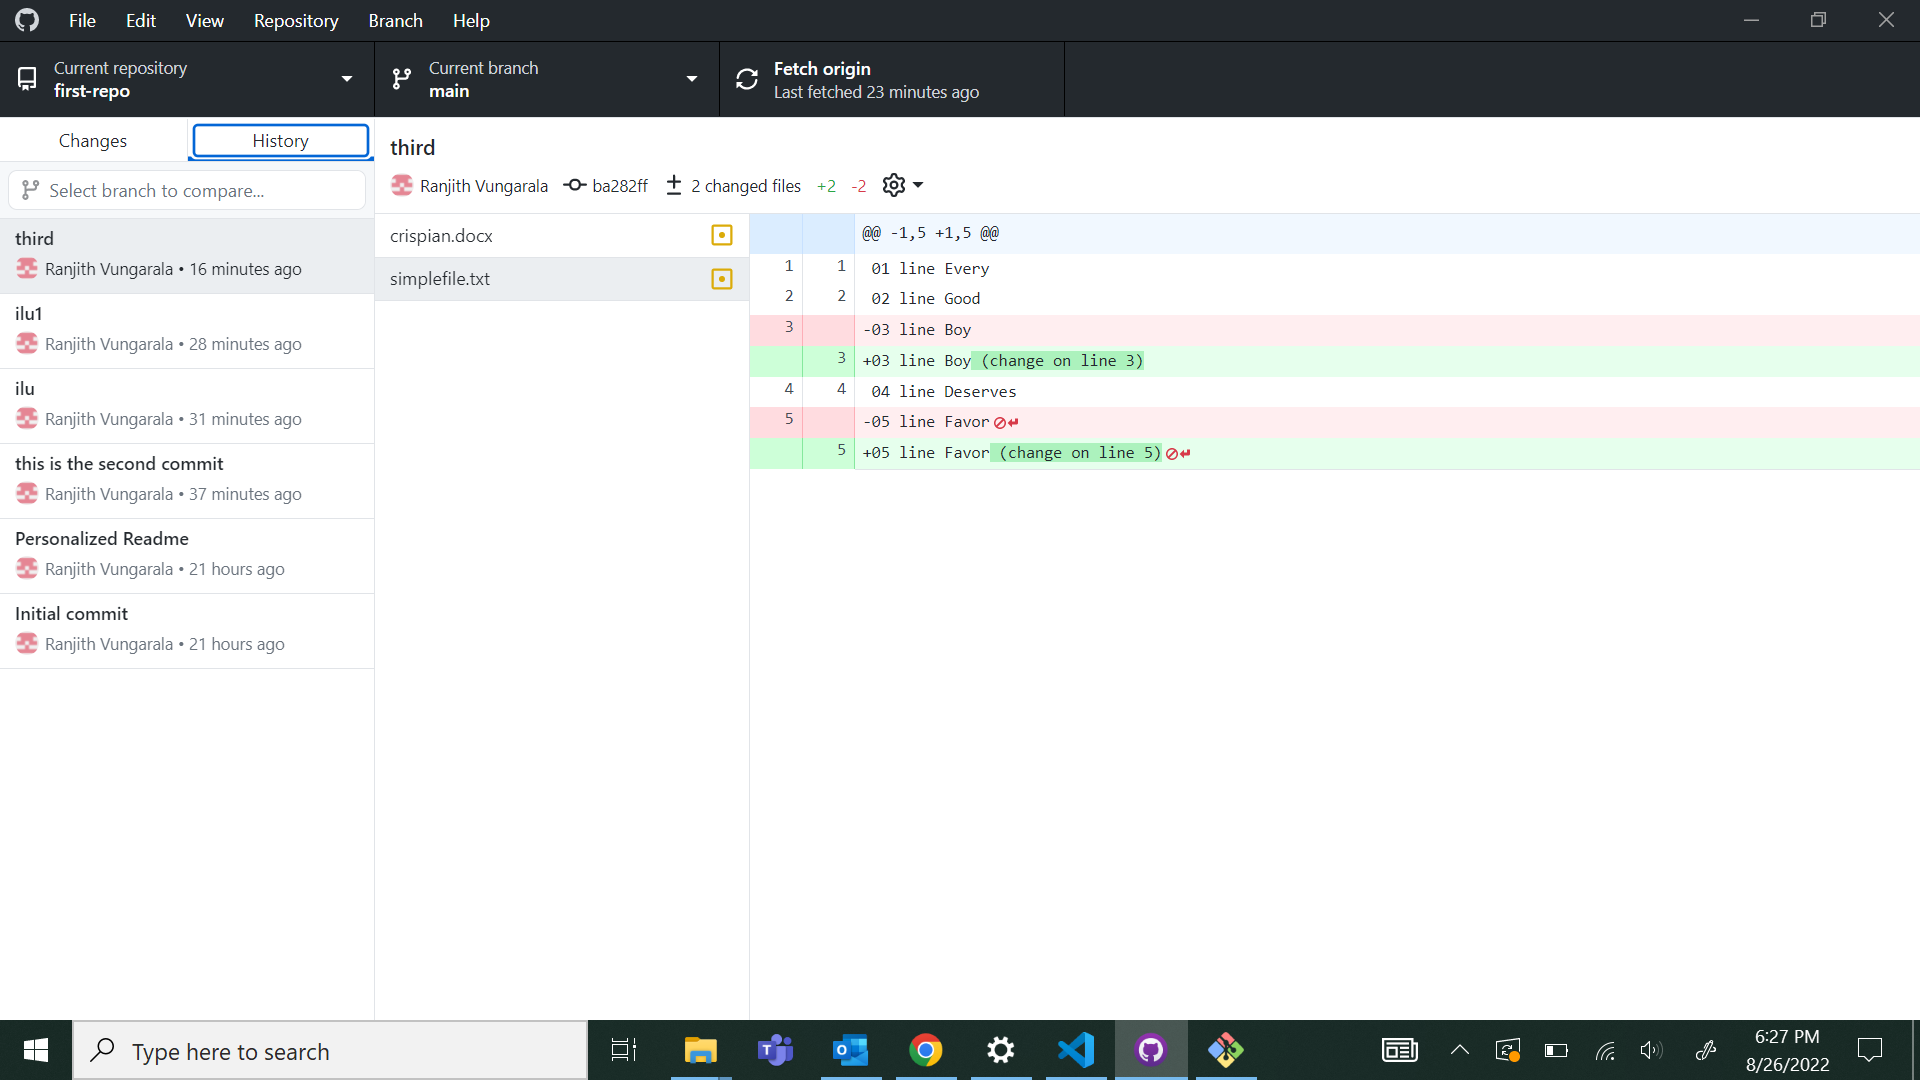Open the Windows Start menu
The width and height of the screenshot is (1920, 1080).
36,1050
